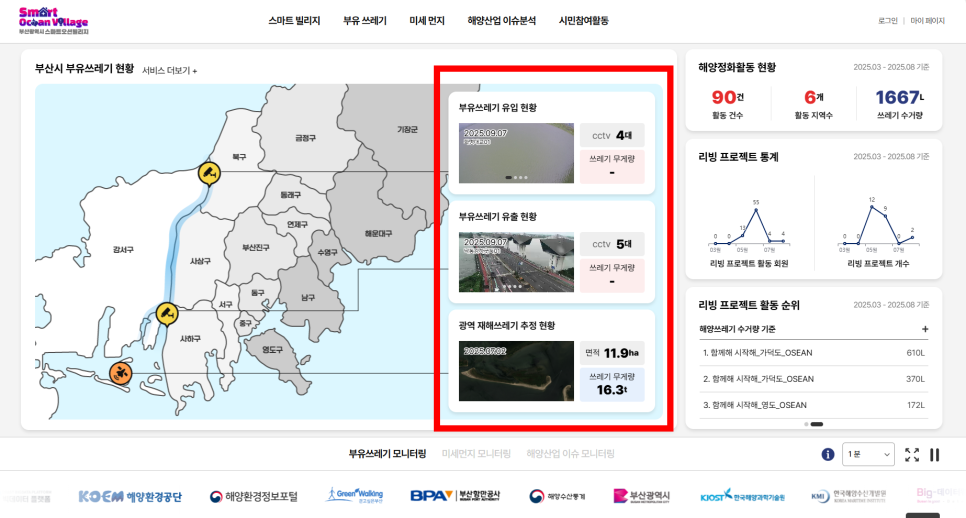Click the plus icon beside 해양쓰레기 수거량 기준

point(925,329)
